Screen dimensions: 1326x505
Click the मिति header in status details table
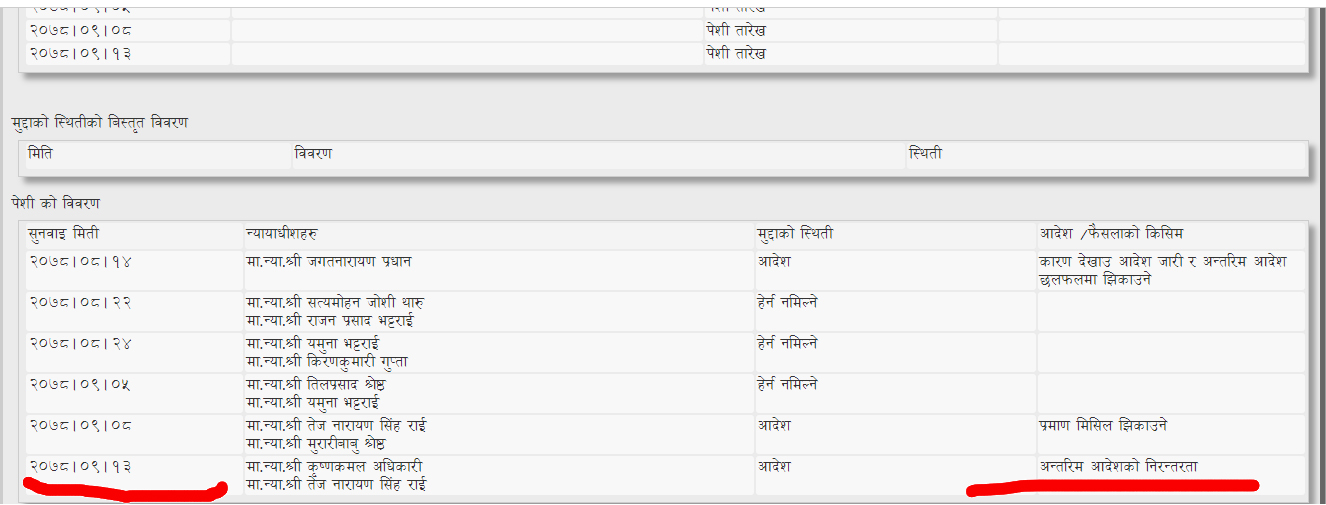[41, 154]
